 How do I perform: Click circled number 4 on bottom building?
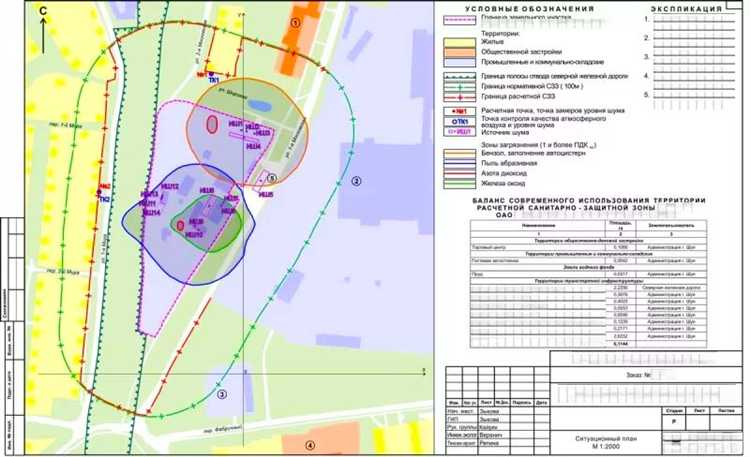[x=310, y=445]
